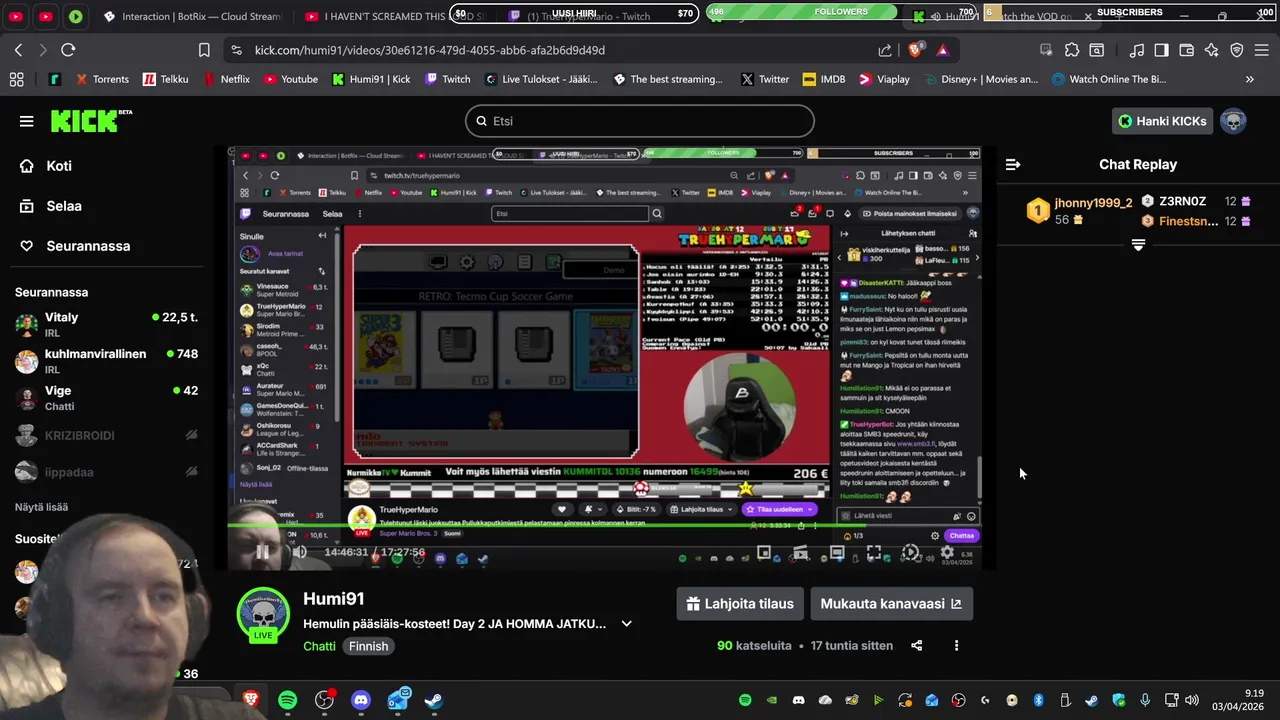Screen dimensions: 1280x720
Task: Toggle the browser sidebar panel
Action: [x=1161, y=50]
